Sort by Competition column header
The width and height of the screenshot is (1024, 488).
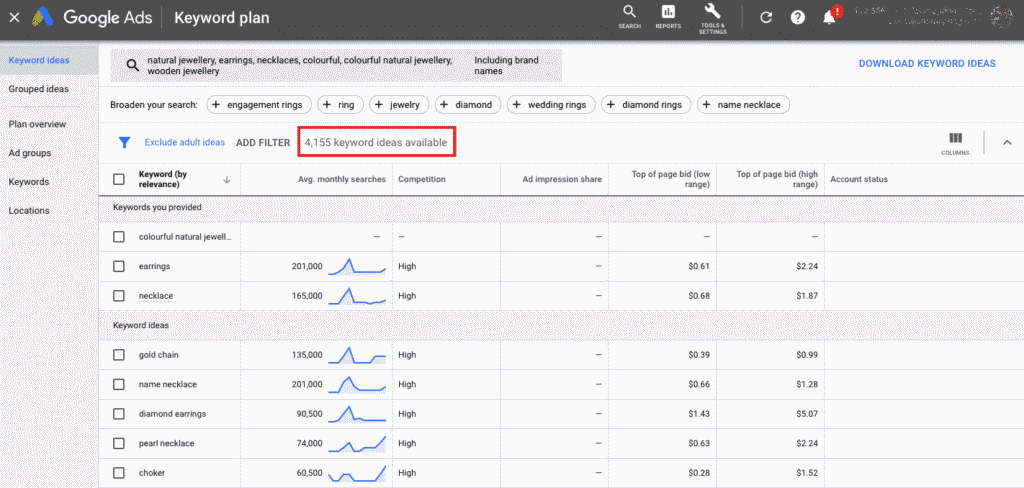pos(422,179)
